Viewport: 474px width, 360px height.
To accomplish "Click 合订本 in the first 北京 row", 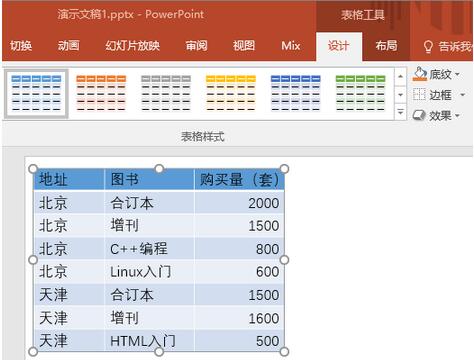I will (149, 203).
